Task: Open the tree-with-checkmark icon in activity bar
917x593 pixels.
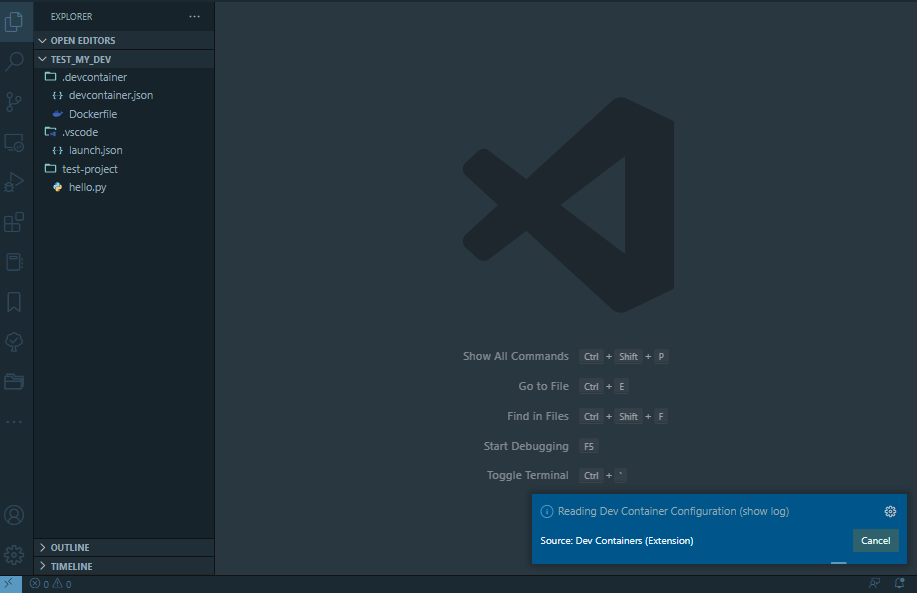Action: point(14,342)
